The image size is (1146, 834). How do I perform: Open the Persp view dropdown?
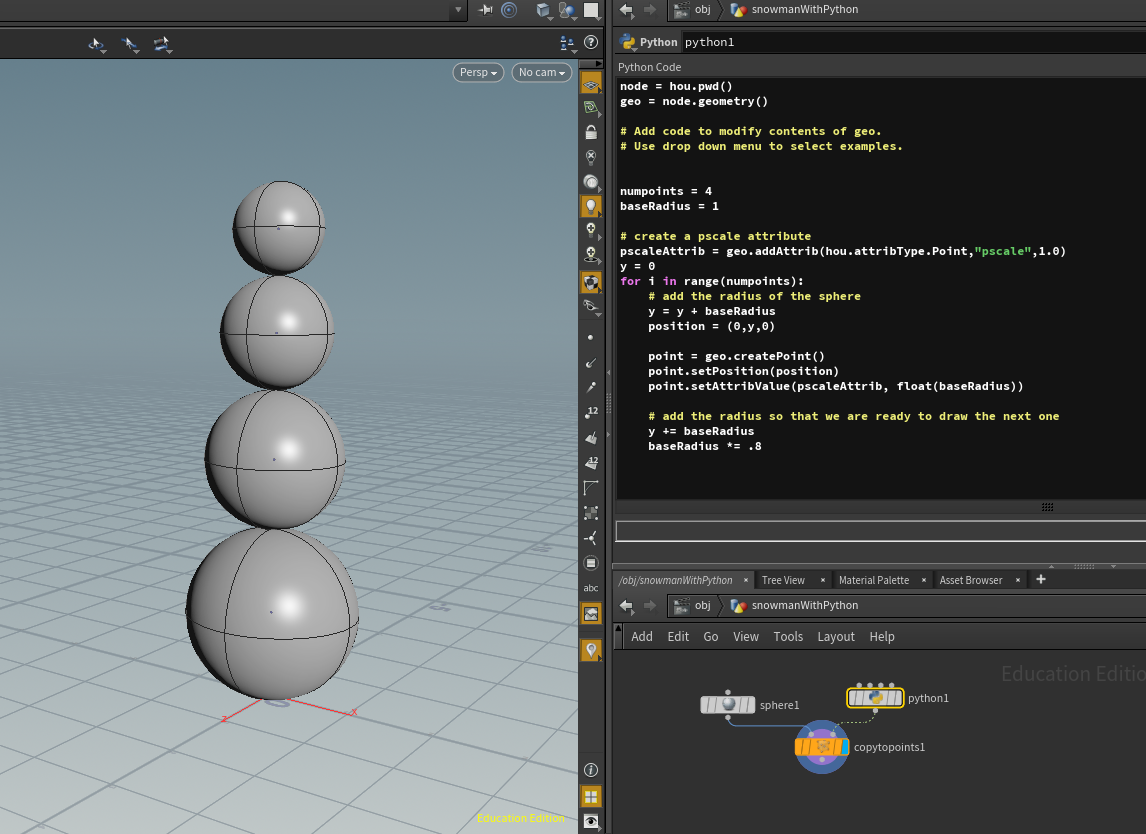click(x=478, y=72)
